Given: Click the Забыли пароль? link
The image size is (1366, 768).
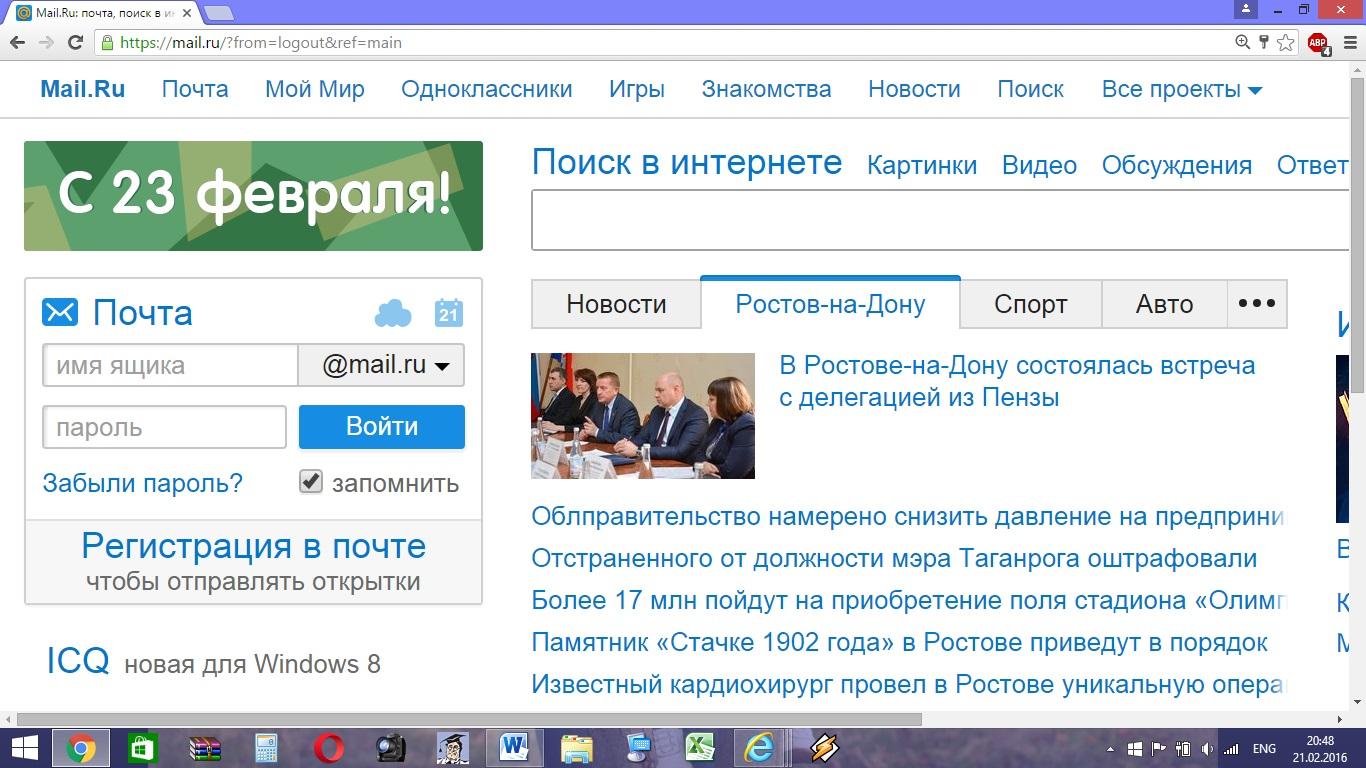Looking at the screenshot, I should 142,483.
